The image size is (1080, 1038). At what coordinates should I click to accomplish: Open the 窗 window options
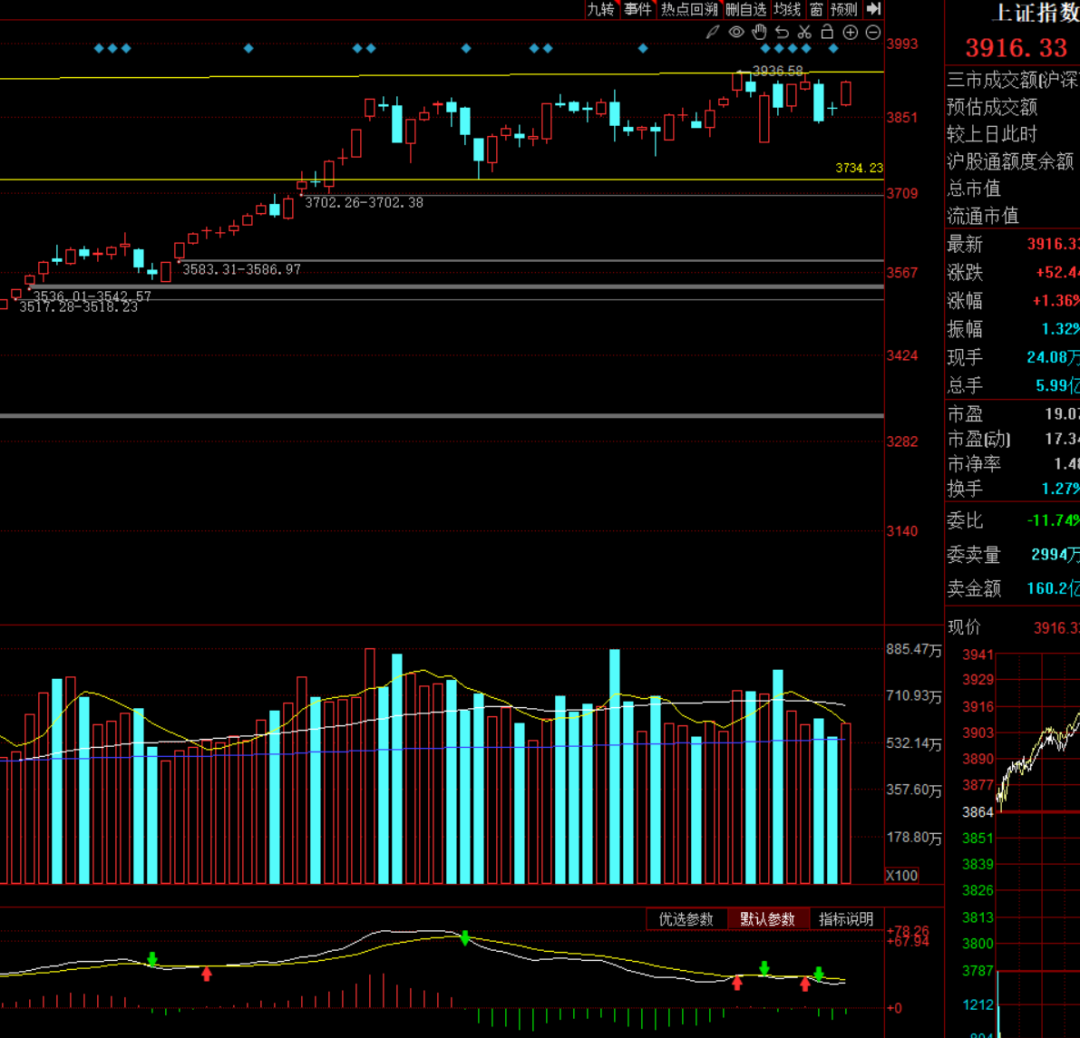(816, 9)
